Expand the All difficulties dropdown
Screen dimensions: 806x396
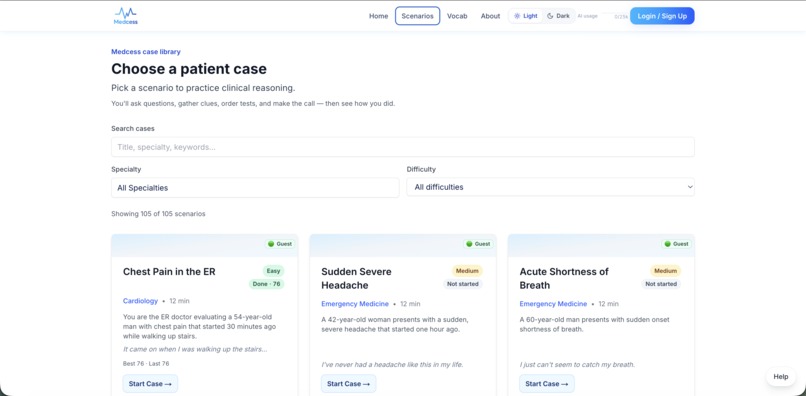[551, 187]
